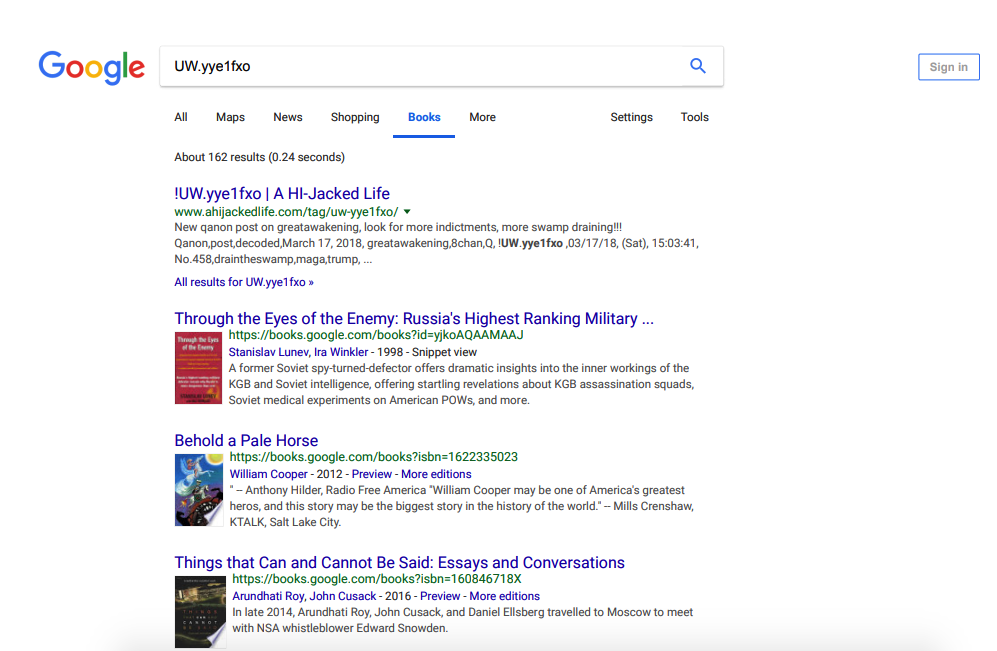Screen dimensions: 997x651
Task: Switch to the All results tab
Action: pos(181,117)
